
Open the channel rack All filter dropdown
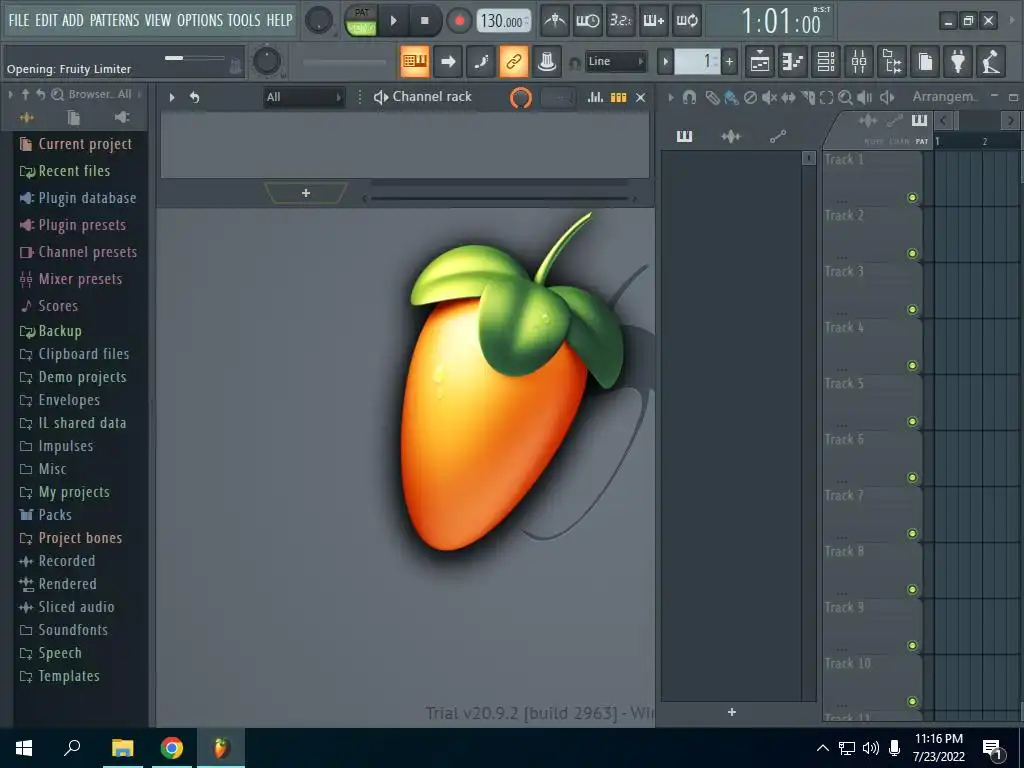click(304, 97)
